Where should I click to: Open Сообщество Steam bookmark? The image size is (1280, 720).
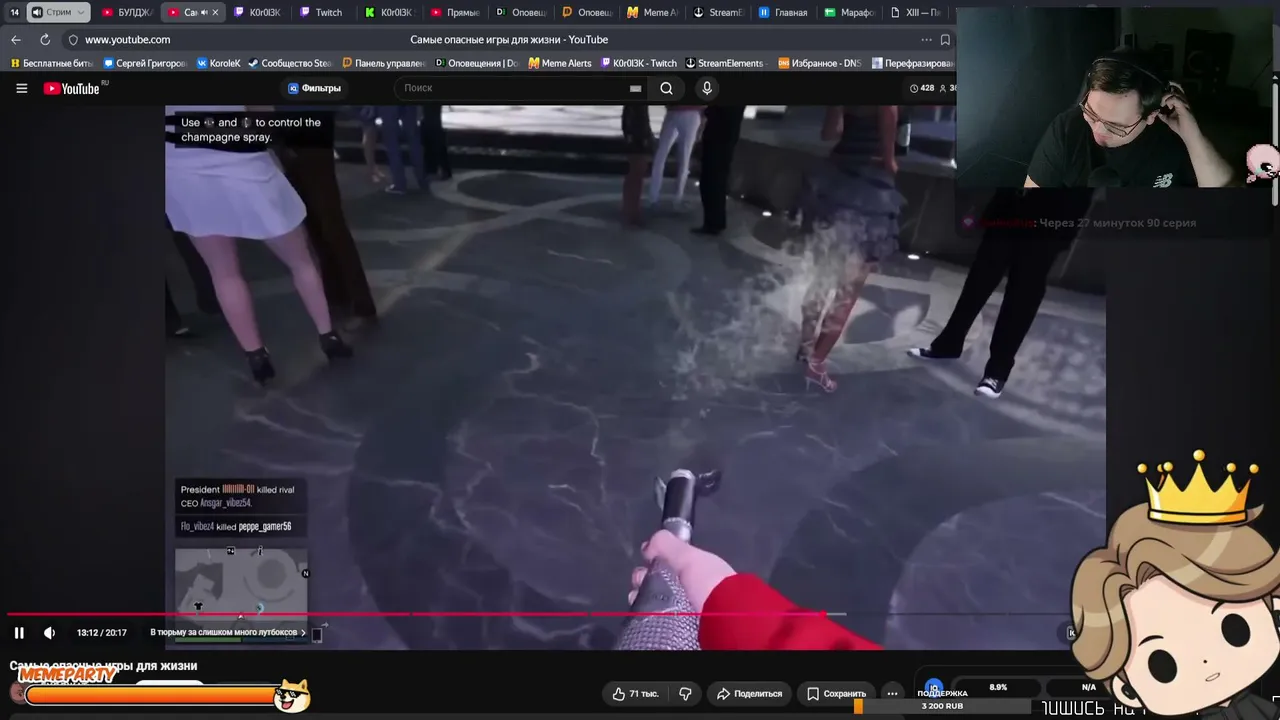[290, 63]
